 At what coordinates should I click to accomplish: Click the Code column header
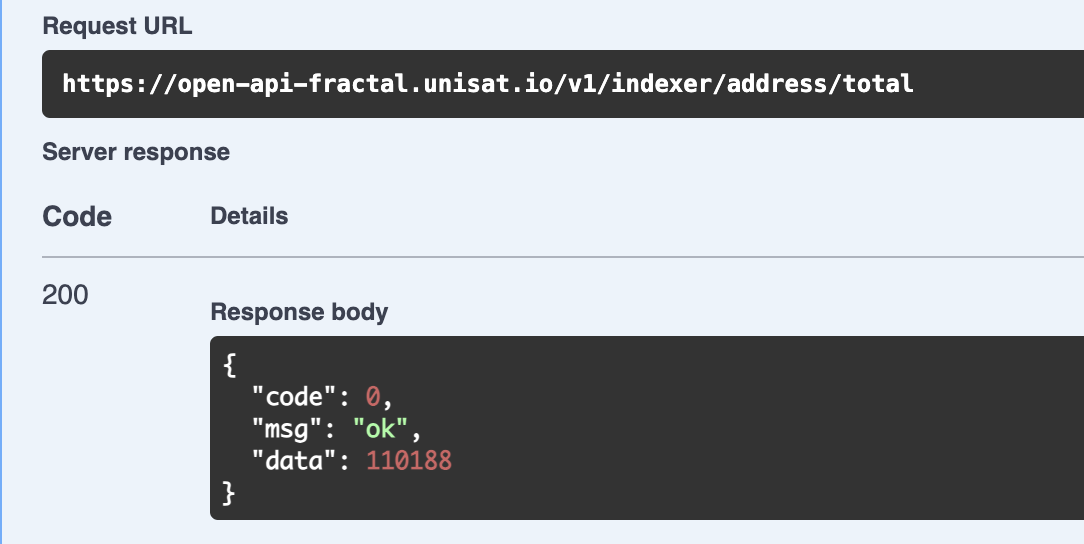pos(77,217)
